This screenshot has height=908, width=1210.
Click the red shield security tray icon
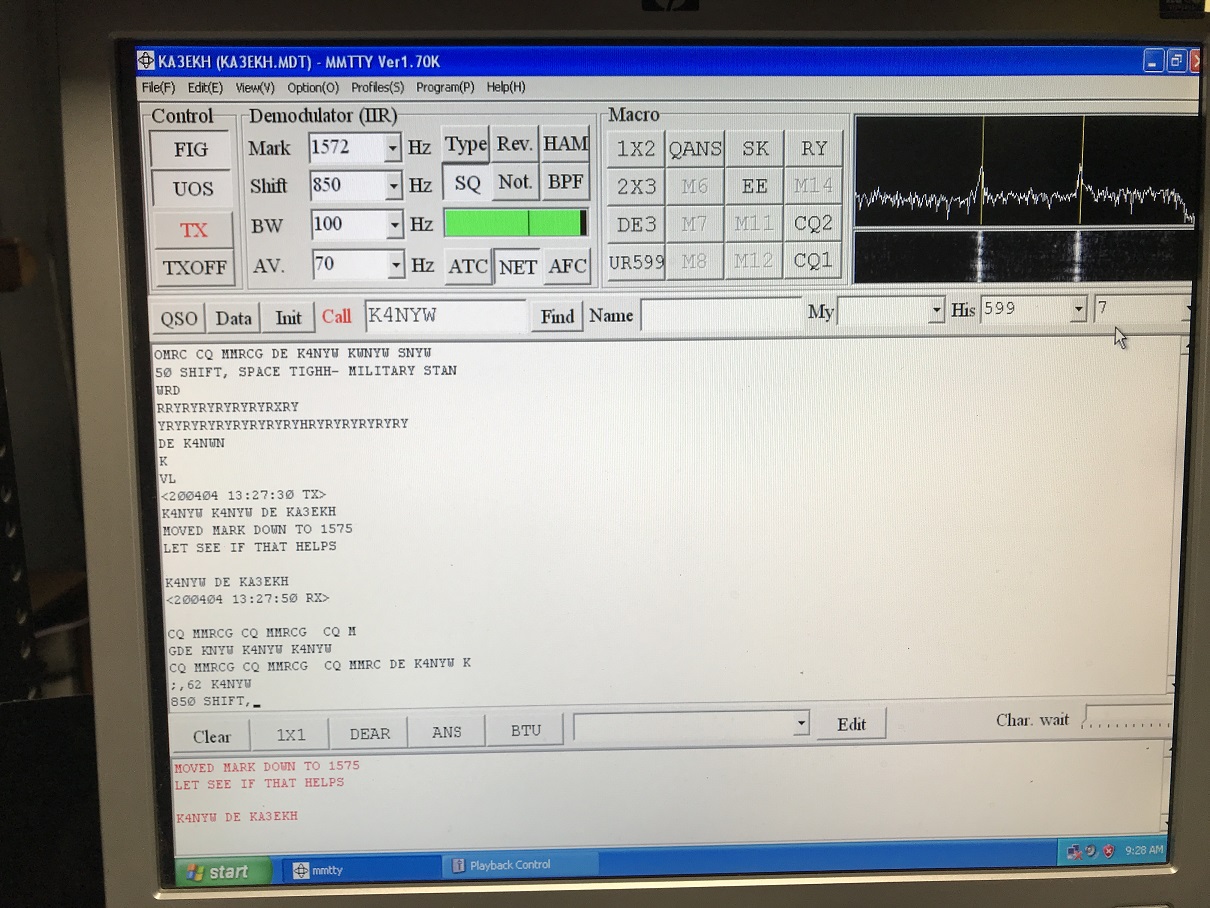(x=1108, y=852)
